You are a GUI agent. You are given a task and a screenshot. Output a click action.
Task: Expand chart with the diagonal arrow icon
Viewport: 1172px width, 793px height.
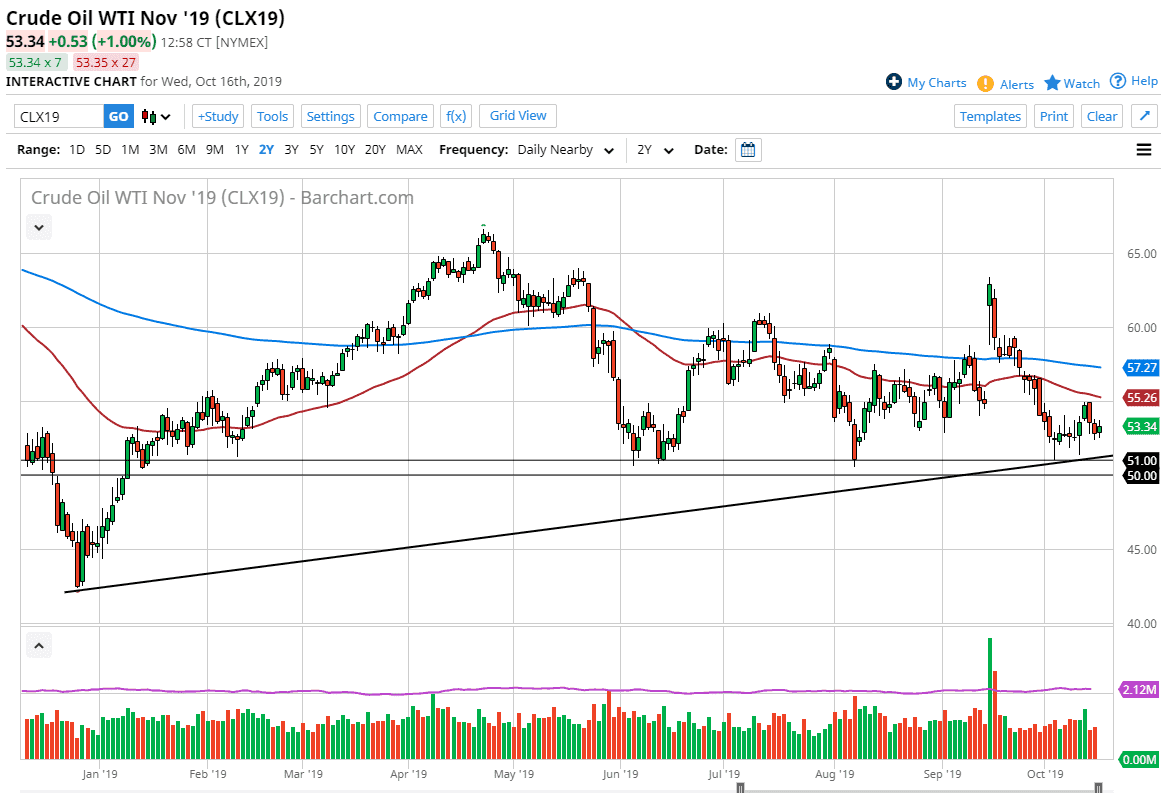click(1143, 115)
